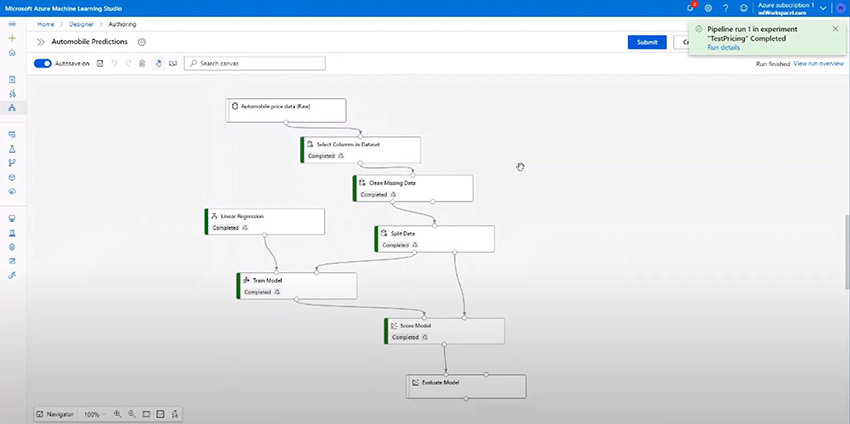Select the Split Data node

[434, 239]
